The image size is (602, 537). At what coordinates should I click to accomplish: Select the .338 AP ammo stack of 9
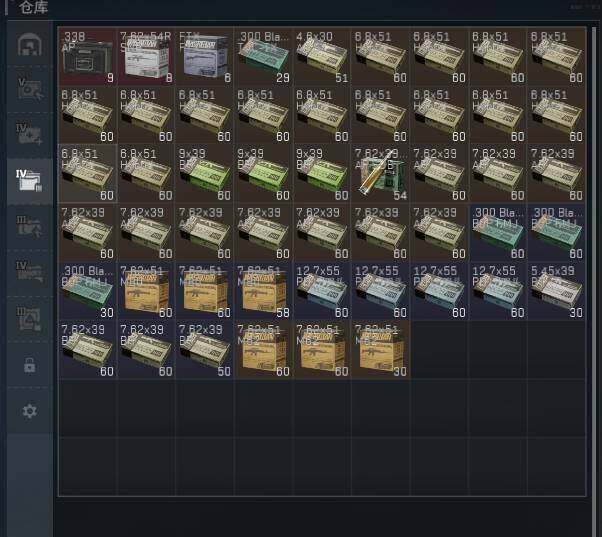pyautogui.click(x=88, y=56)
